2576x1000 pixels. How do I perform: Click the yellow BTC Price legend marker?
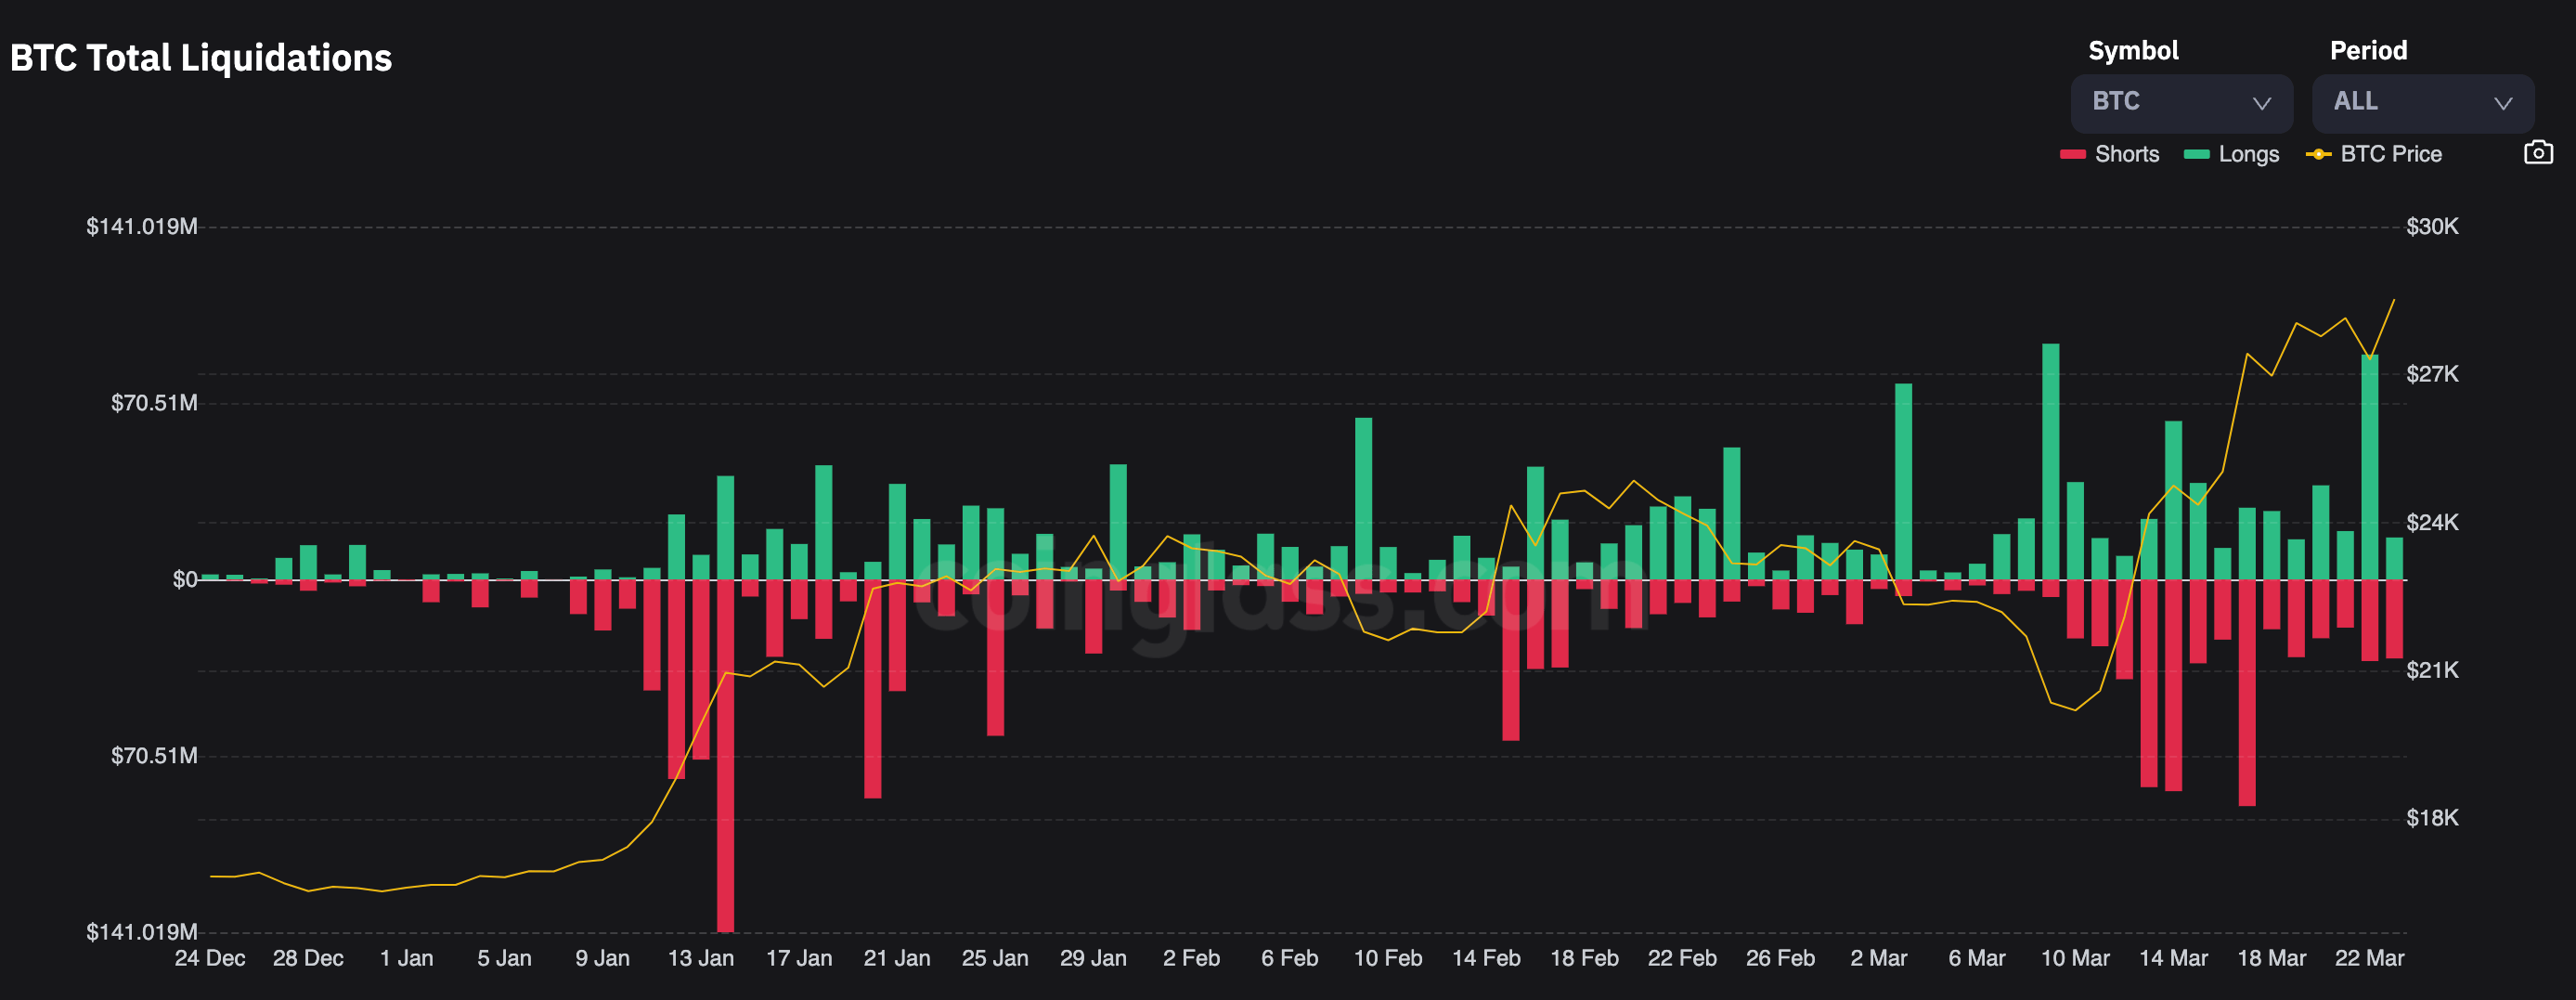click(x=2317, y=155)
